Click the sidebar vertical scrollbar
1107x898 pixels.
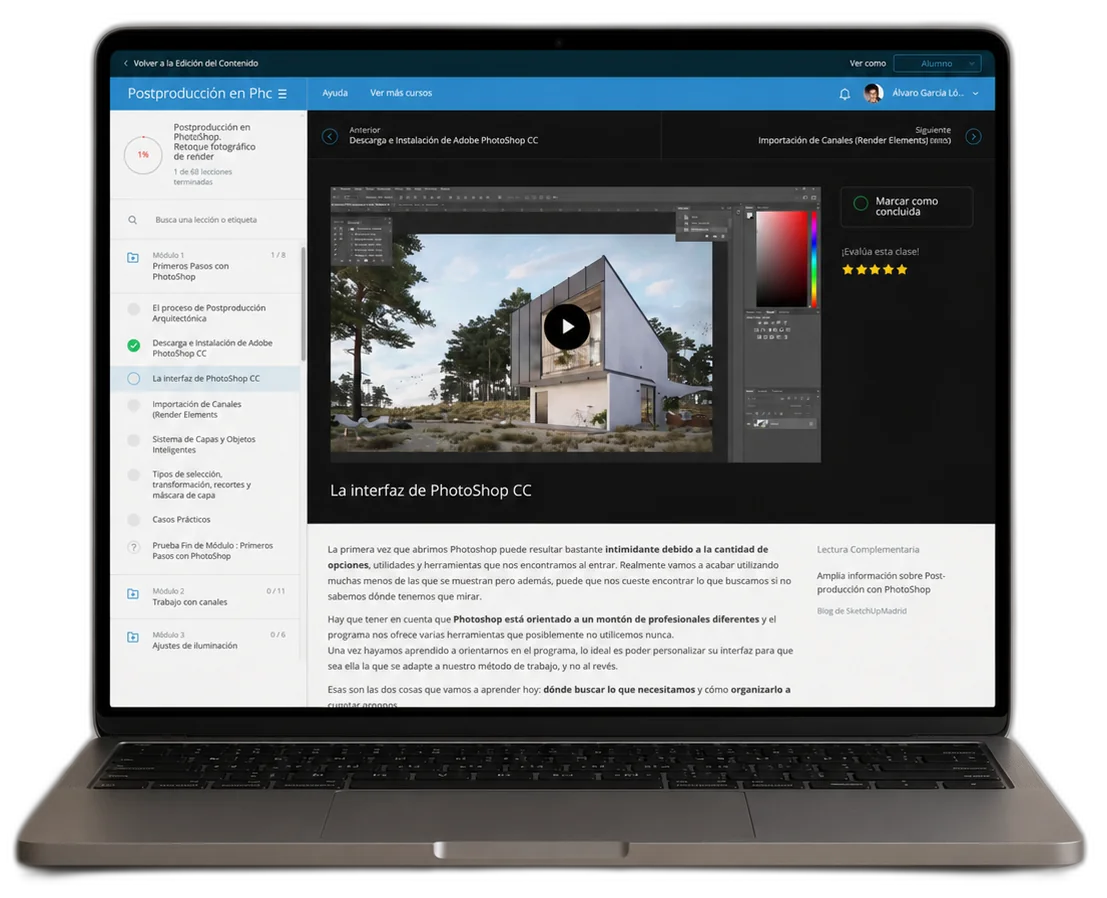[303, 304]
